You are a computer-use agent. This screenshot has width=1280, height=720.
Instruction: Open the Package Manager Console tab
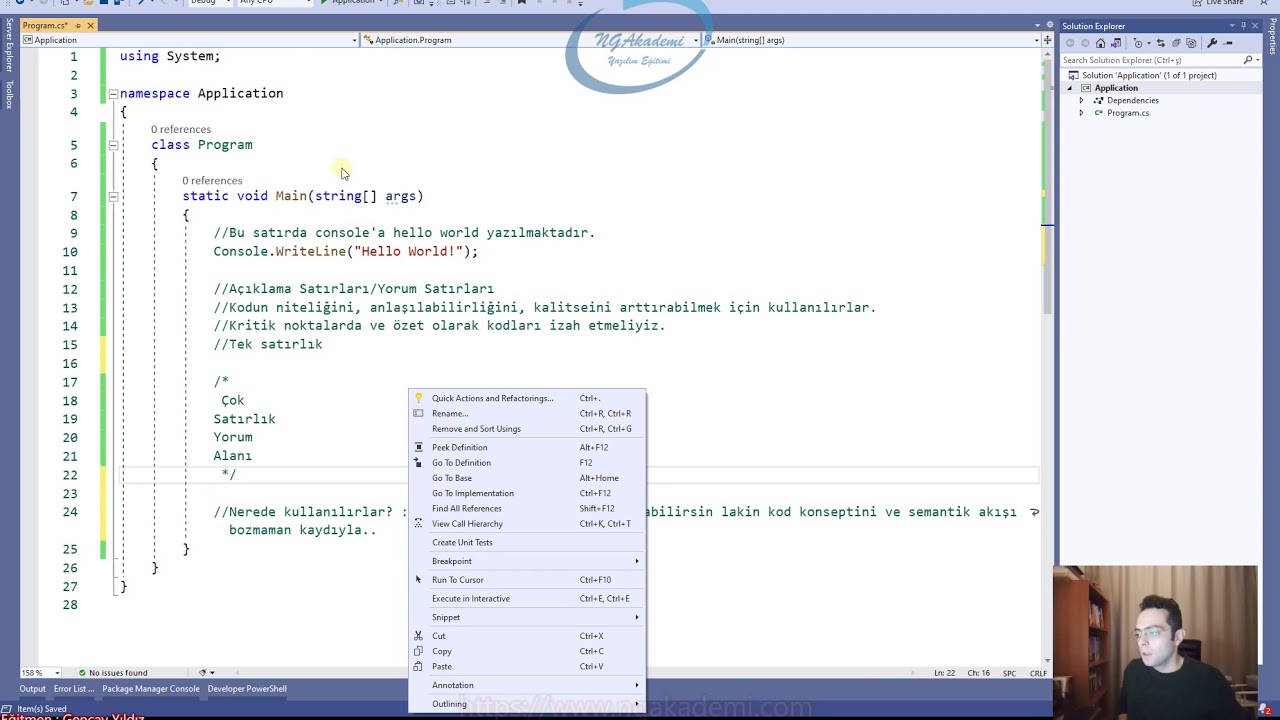pos(151,689)
